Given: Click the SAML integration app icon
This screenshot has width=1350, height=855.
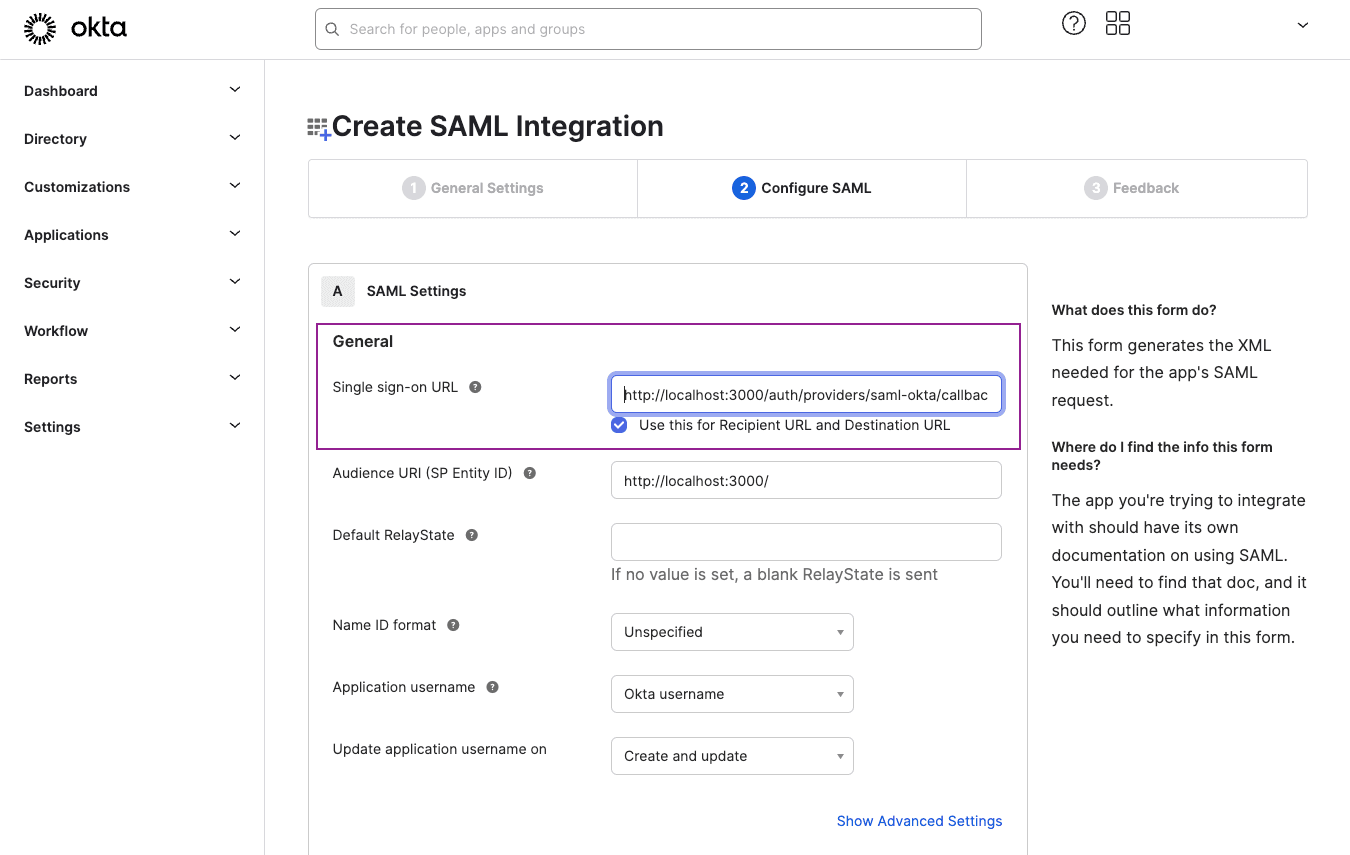Looking at the screenshot, I should (x=319, y=128).
